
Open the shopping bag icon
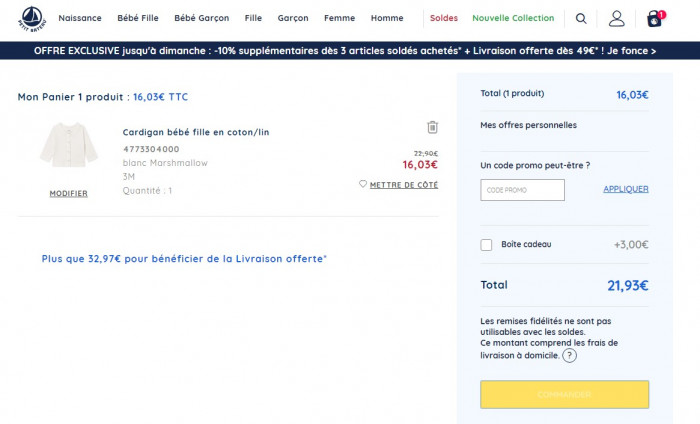coord(654,18)
